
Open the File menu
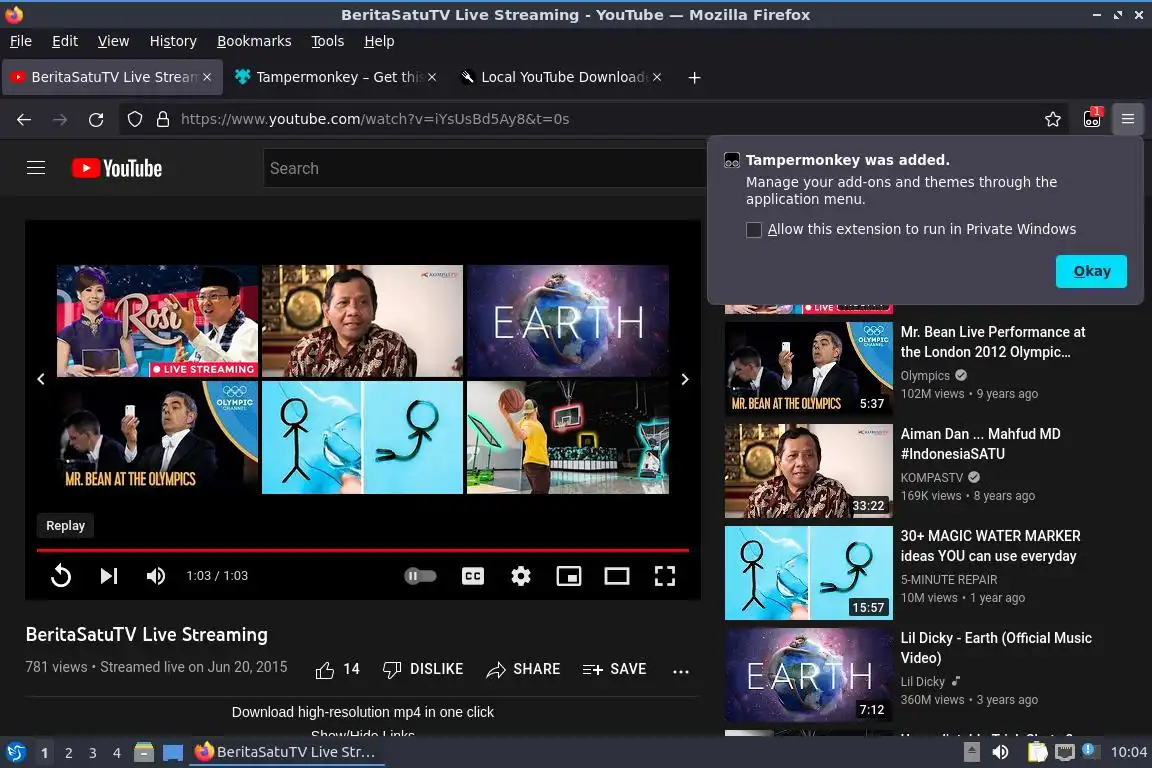point(21,41)
